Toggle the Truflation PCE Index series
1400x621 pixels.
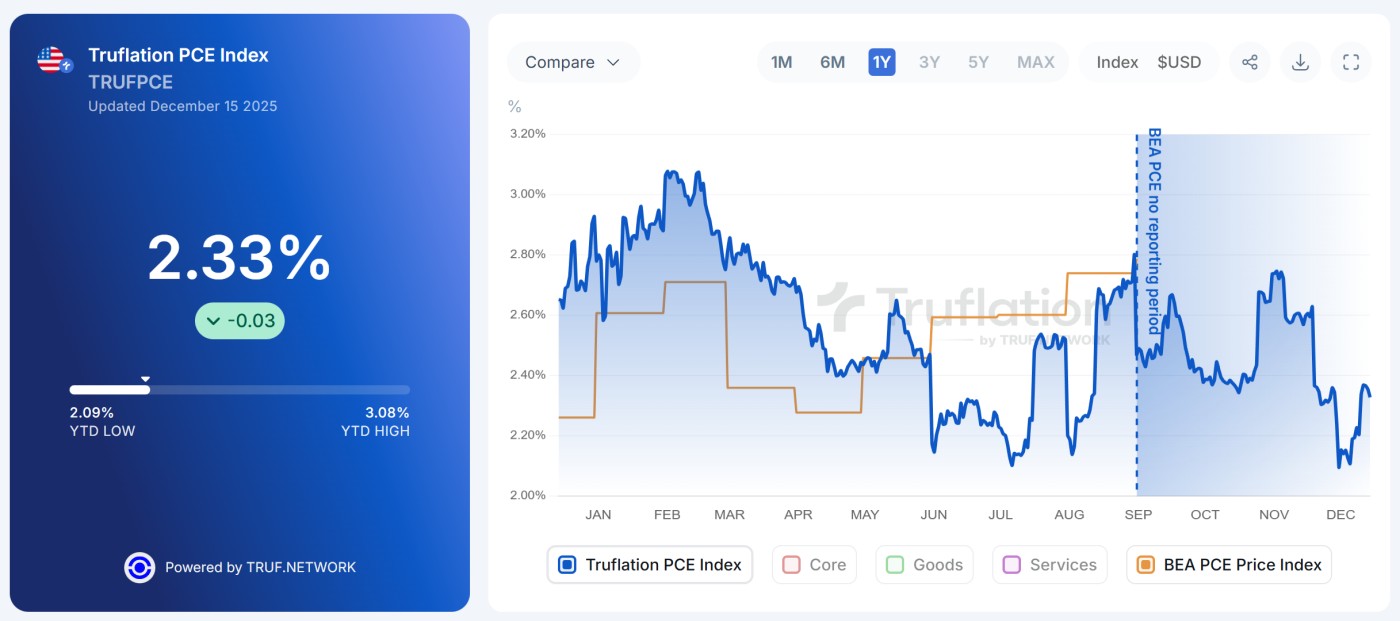pyautogui.click(x=649, y=565)
